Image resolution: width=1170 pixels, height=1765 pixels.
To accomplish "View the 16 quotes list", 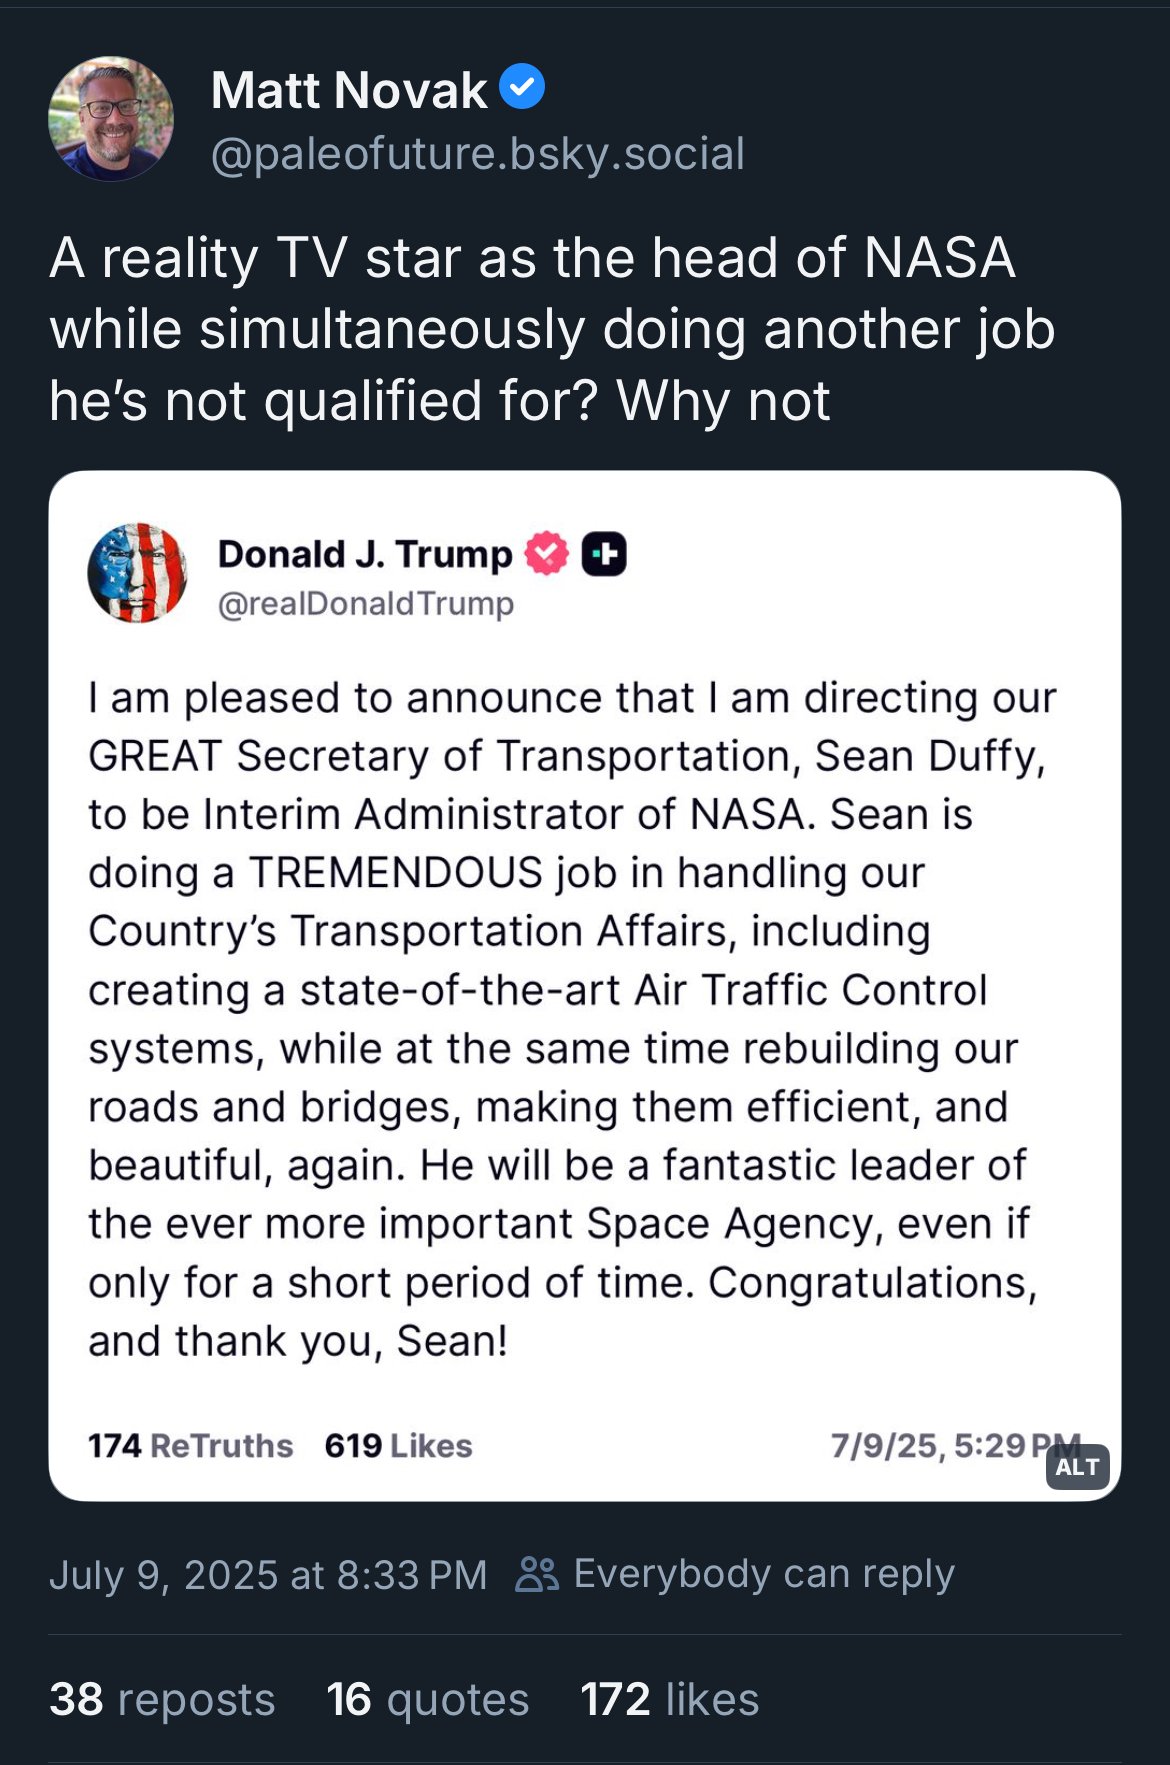I will [x=427, y=1700].
